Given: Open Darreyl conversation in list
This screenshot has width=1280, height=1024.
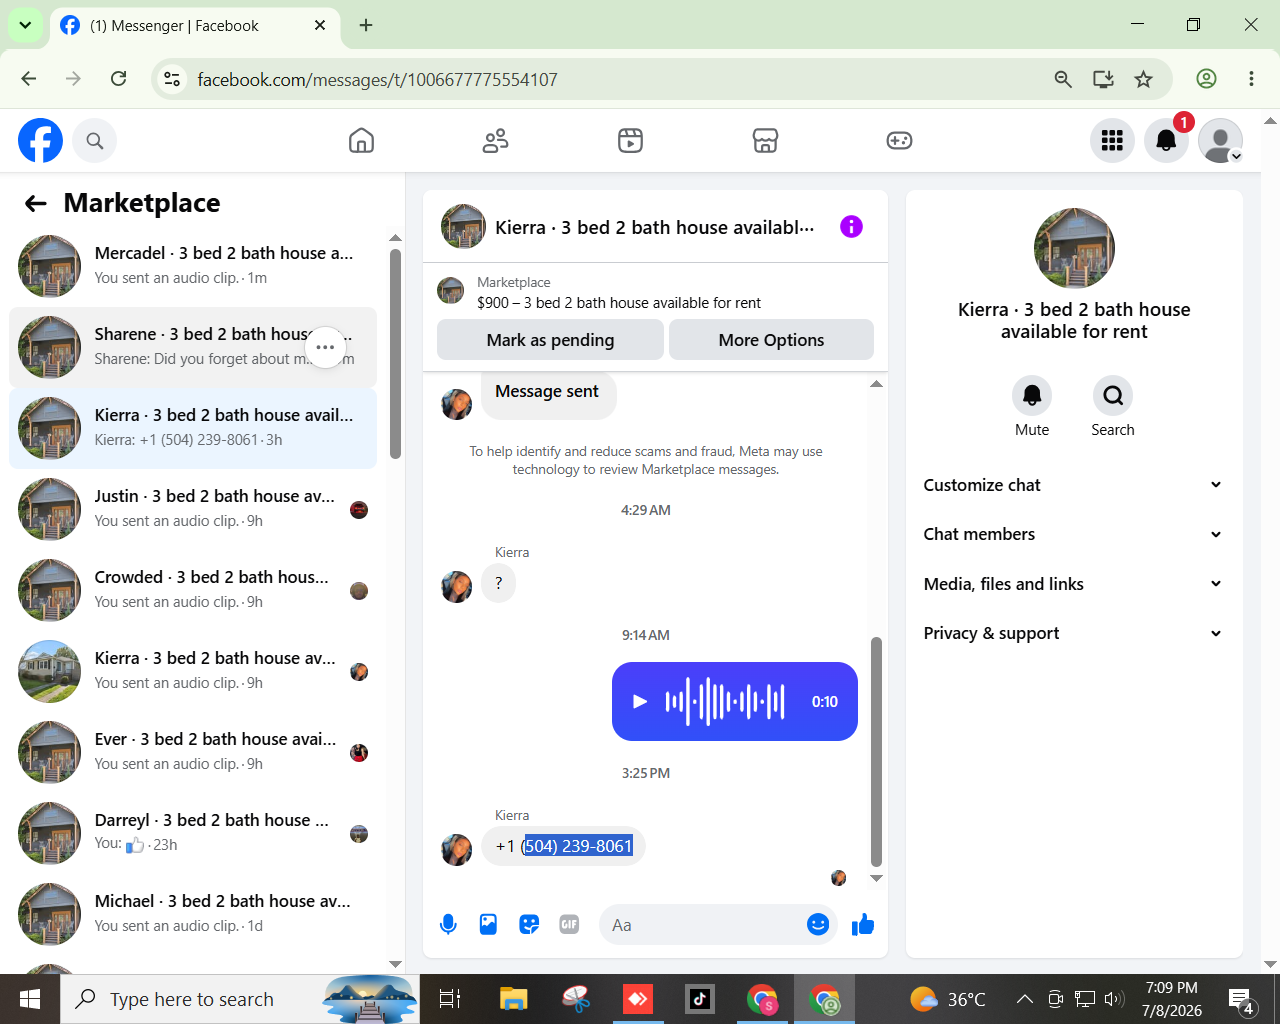Looking at the screenshot, I should [x=193, y=833].
